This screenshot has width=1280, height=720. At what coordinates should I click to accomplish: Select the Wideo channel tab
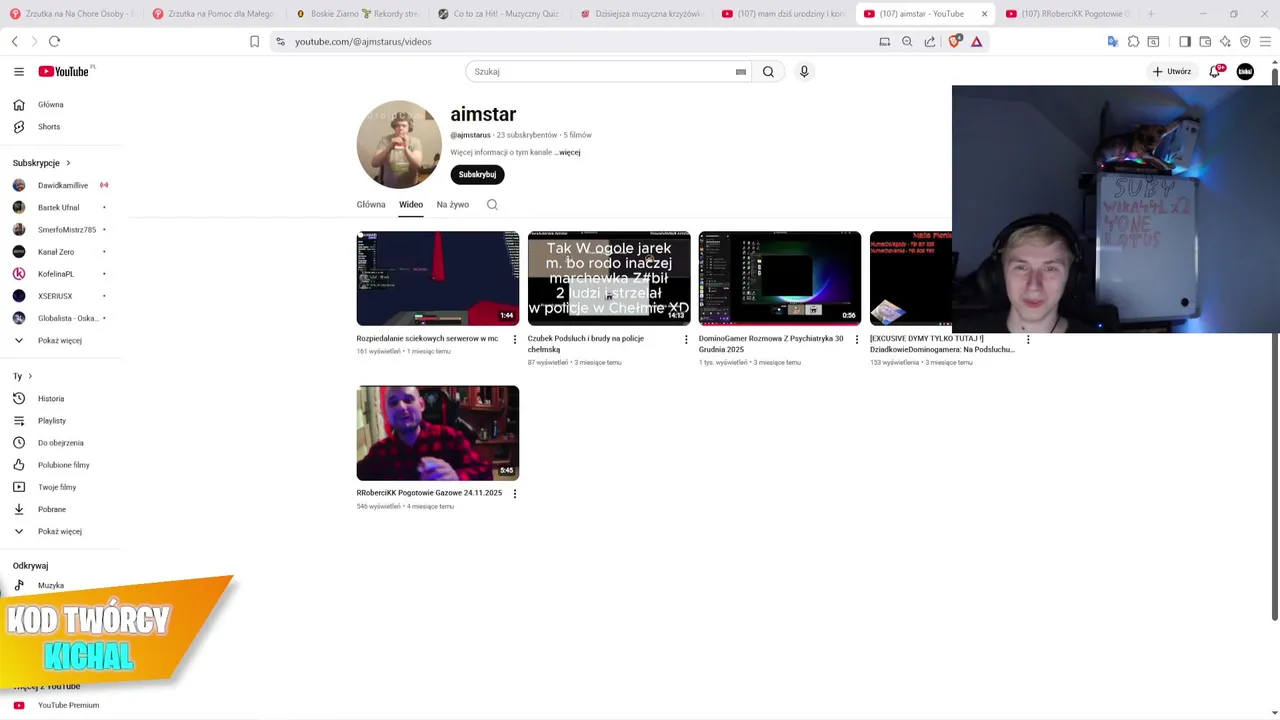coord(411,204)
